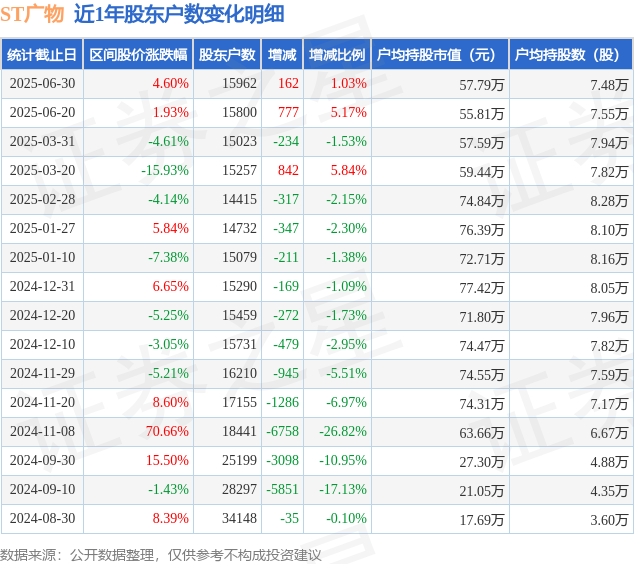Image resolution: width=634 pixels, height=564 pixels.
Task: Click shareholder count 15962
Action: (x=239, y=83)
